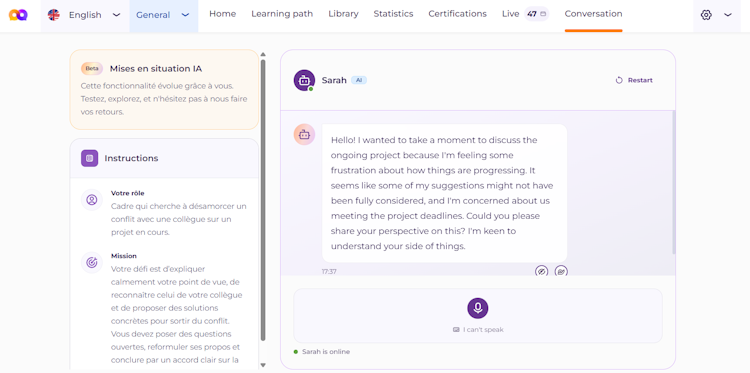The height and width of the screenshot is (373, 750).
Task: Open settings via the gear icon
Action: pos(706,15)
